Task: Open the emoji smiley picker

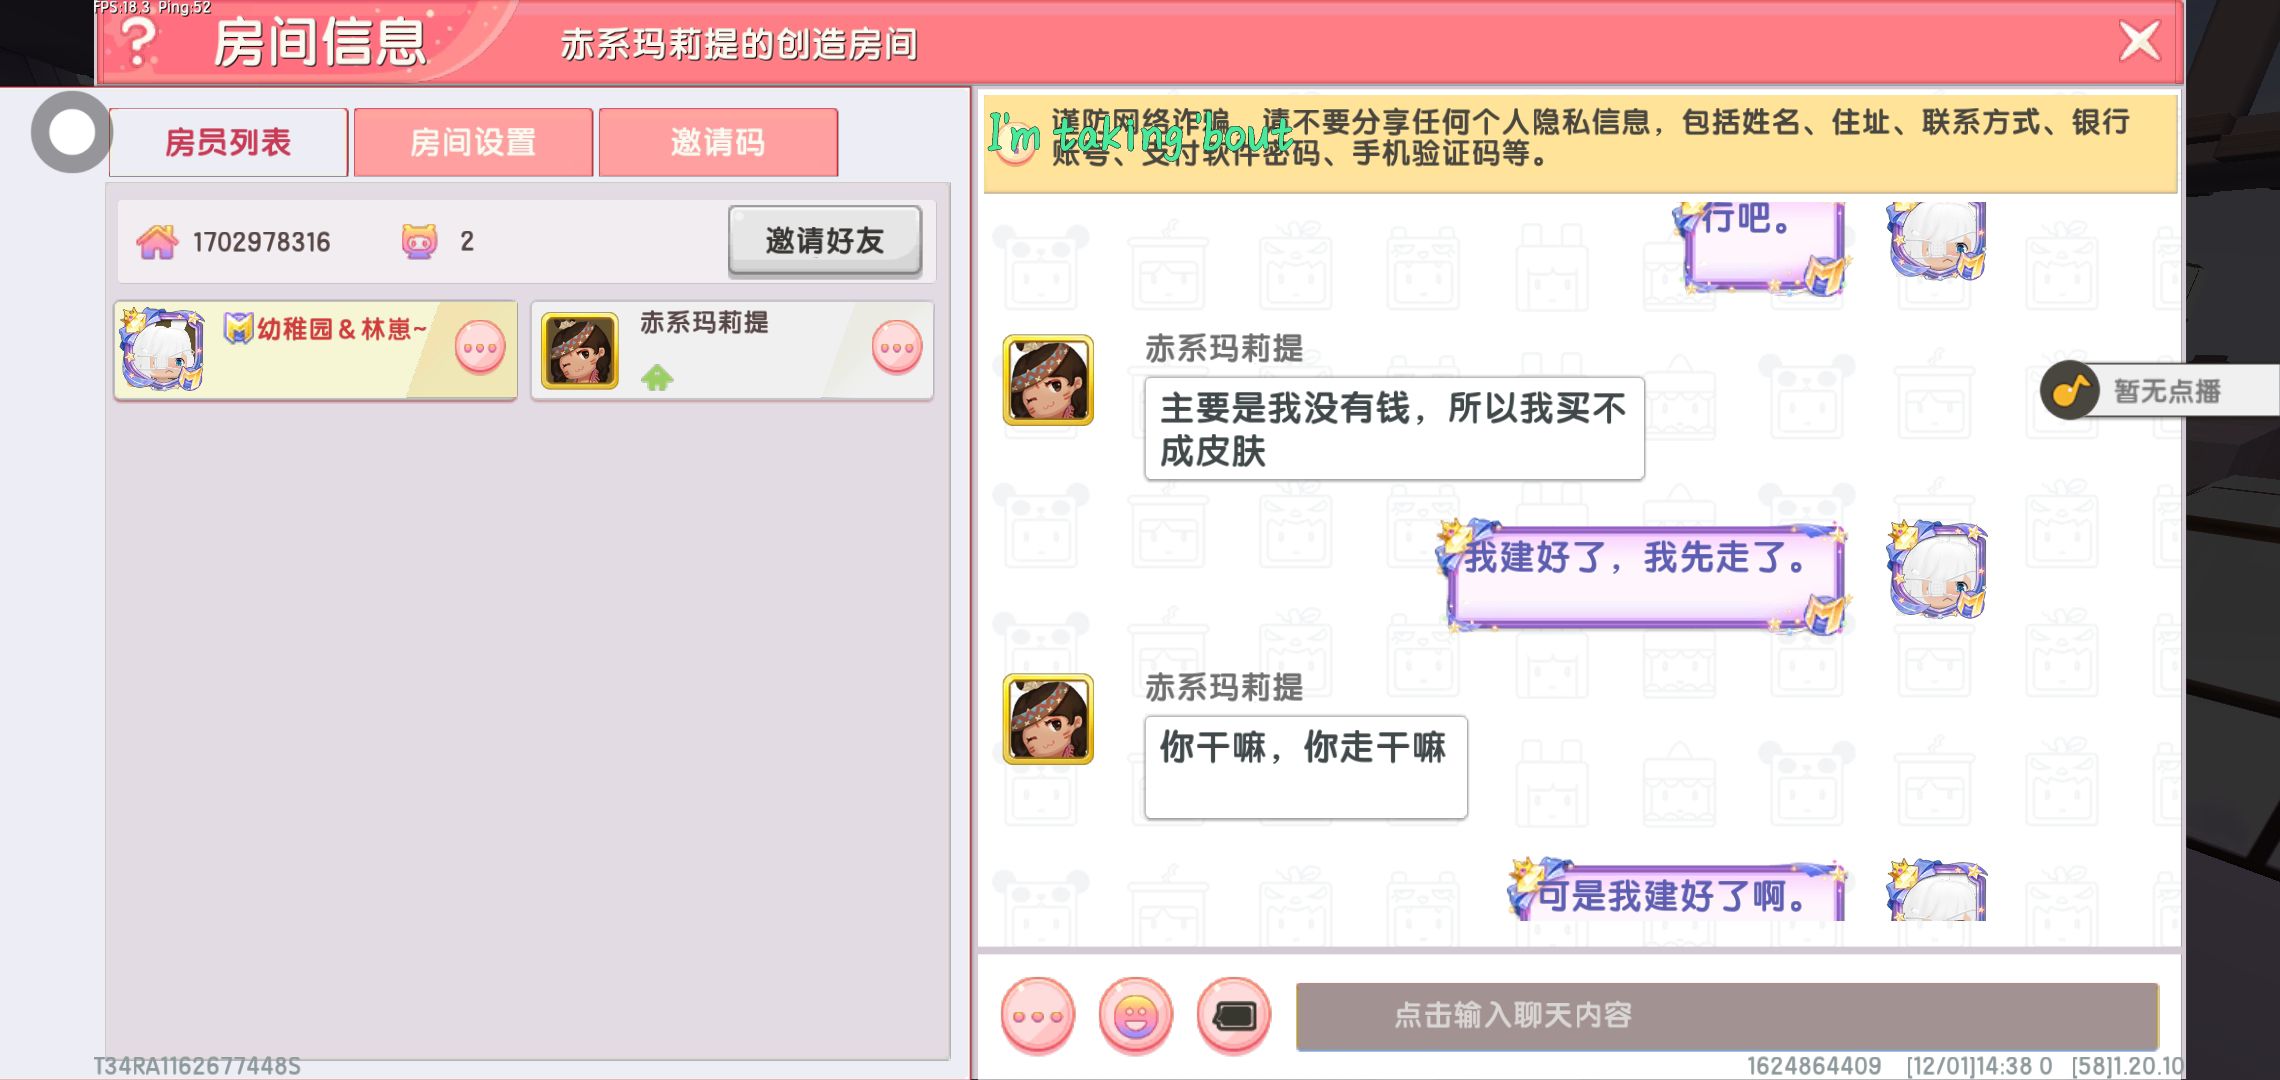Action: click(x=1135, y=1016)
